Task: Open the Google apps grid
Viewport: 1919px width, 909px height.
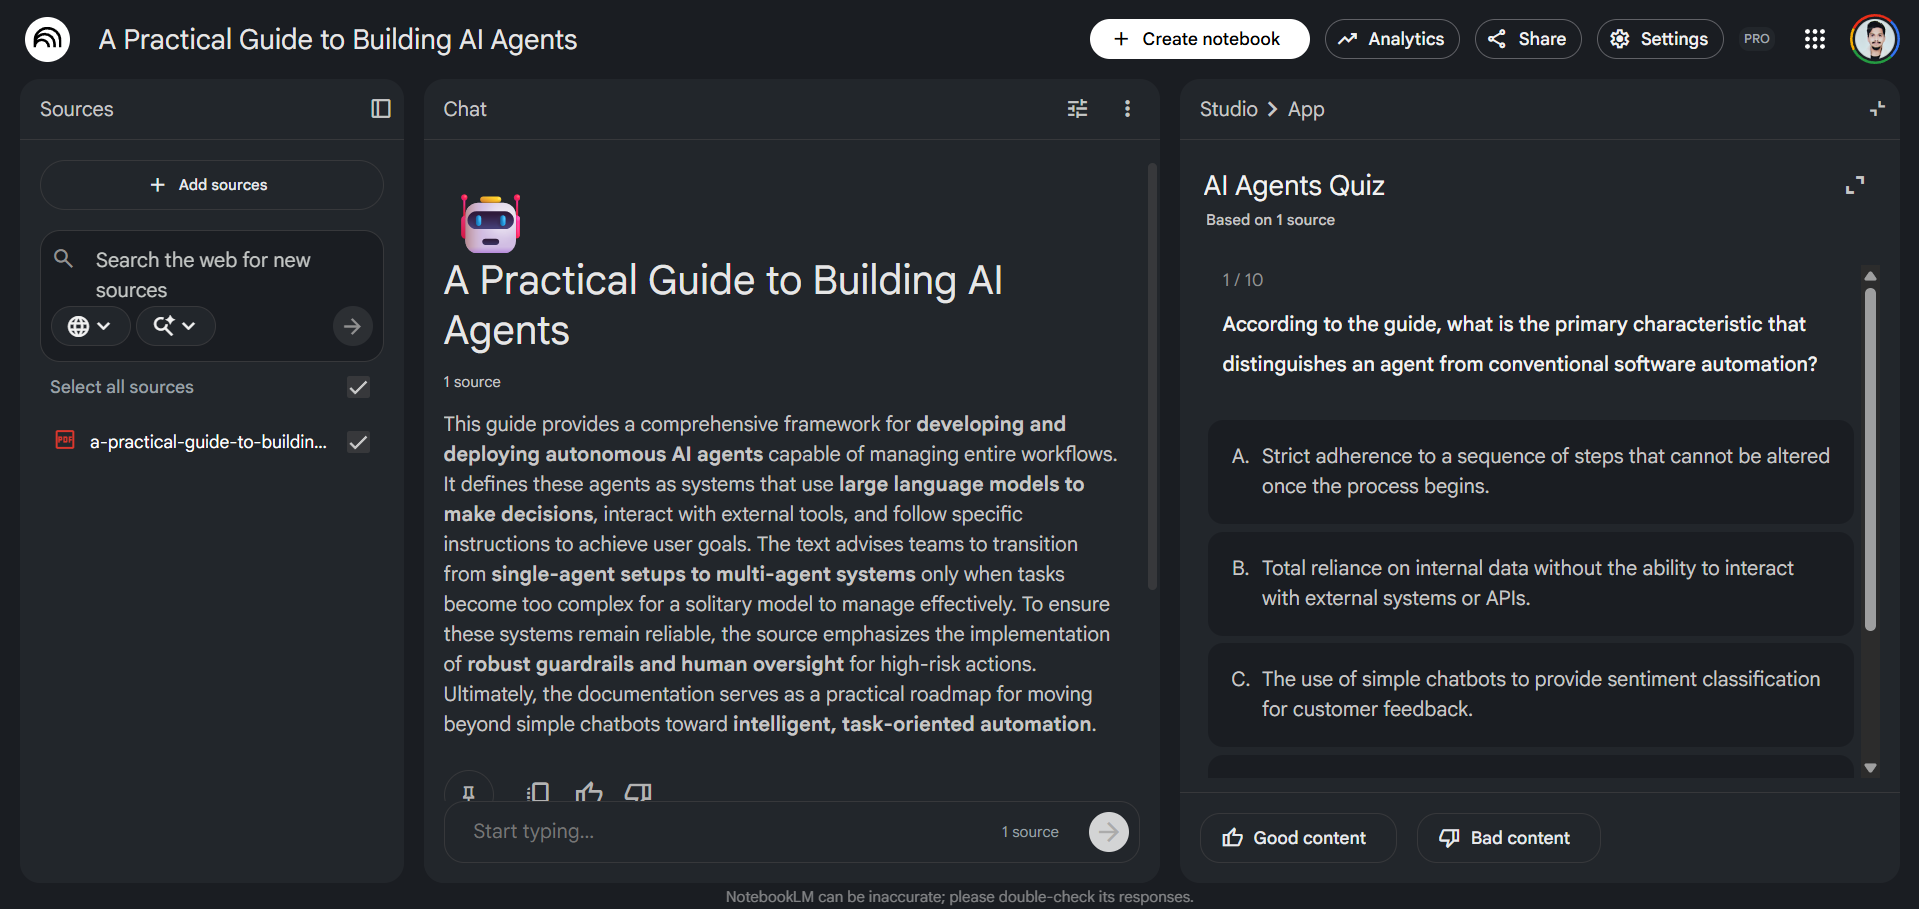Action: tap(1815, 39)
